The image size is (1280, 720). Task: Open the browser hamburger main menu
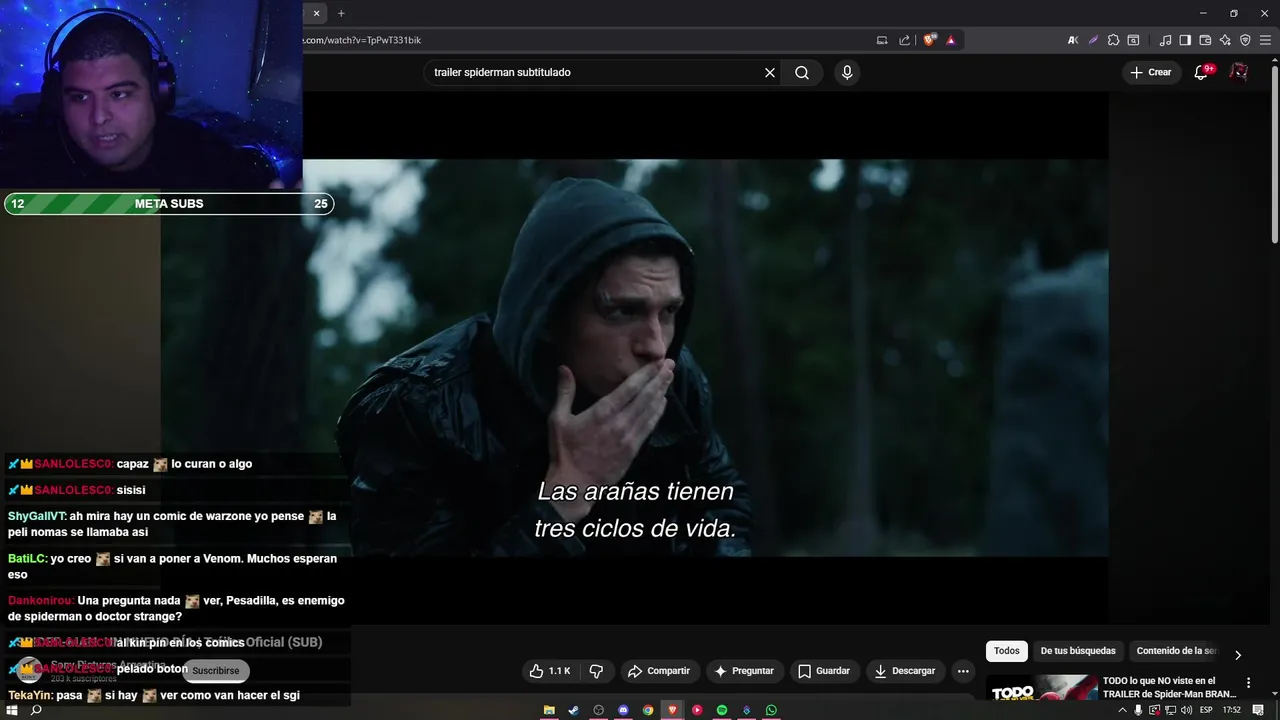(x=1265, y=40)
